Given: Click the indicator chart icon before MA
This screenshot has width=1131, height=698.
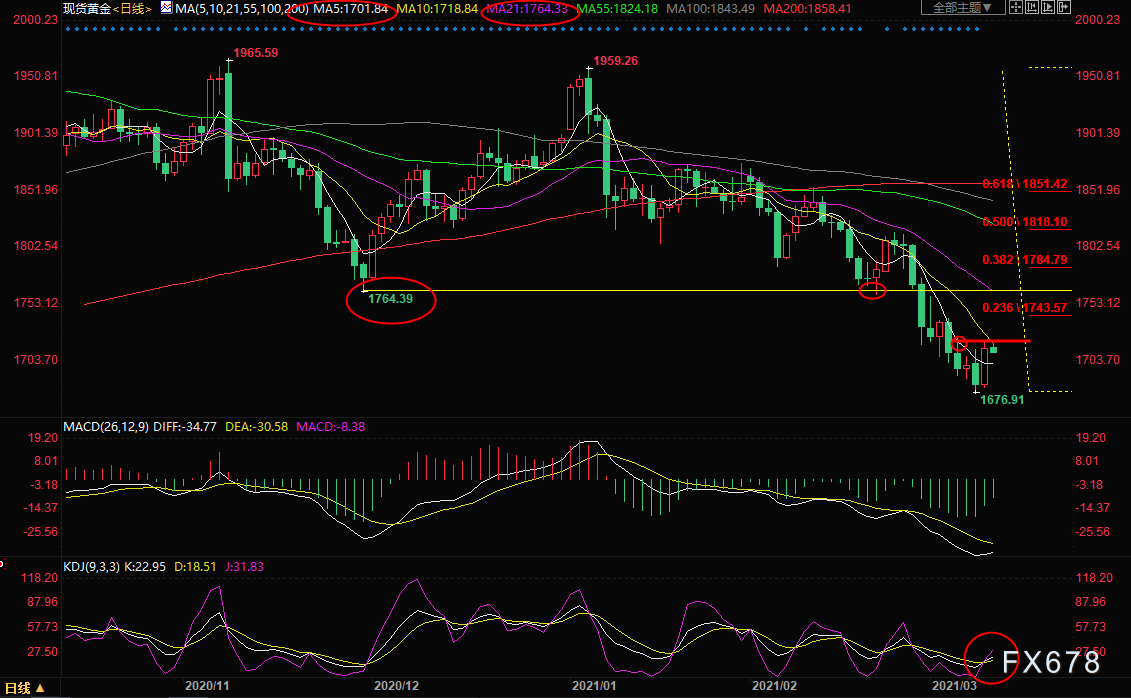Looking at the screenshot, I should [x=167, y=8].
